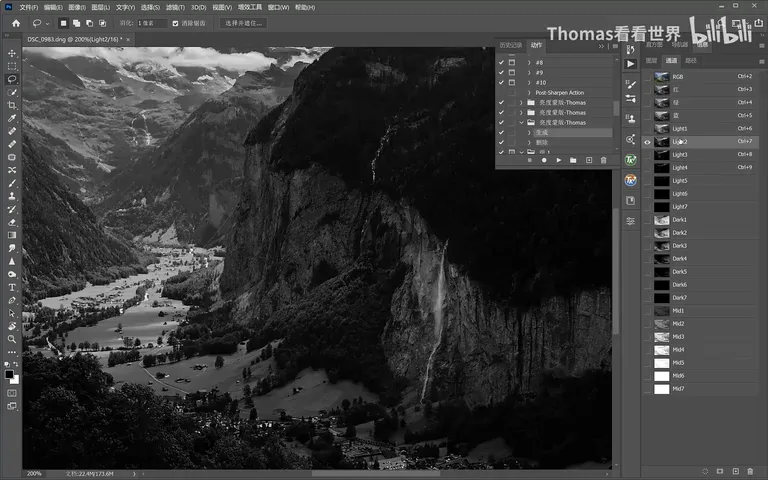Select the Path Selection arrow tool
This screenshot has height=480, width=768.
click(x=12, y=313)
